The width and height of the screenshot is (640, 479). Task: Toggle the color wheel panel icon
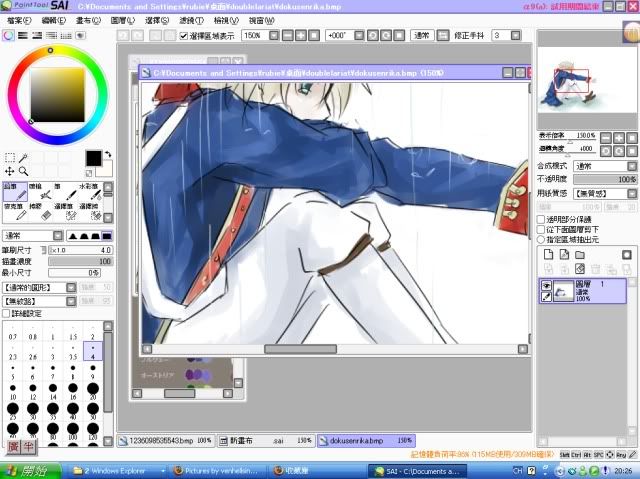8,35
